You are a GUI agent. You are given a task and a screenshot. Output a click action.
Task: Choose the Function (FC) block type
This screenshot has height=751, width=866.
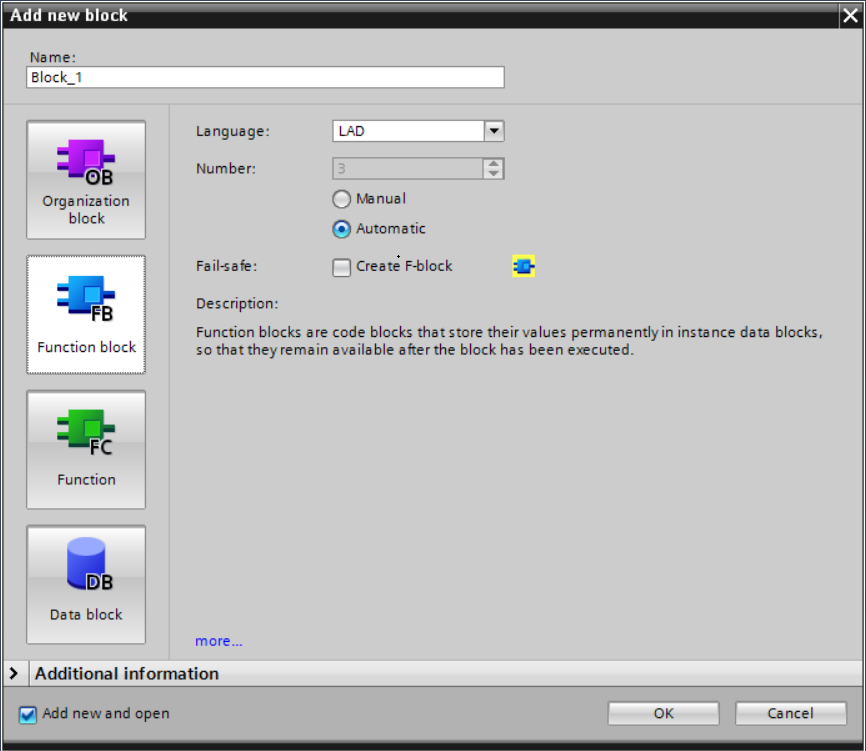coord(86,449)
